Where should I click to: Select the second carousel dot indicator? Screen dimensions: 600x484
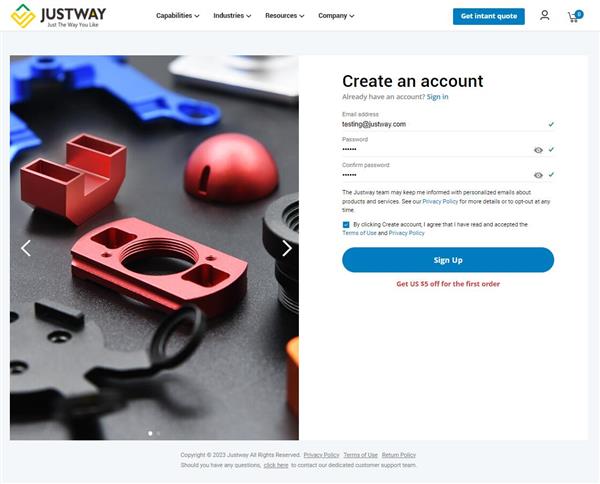point(158,433)
